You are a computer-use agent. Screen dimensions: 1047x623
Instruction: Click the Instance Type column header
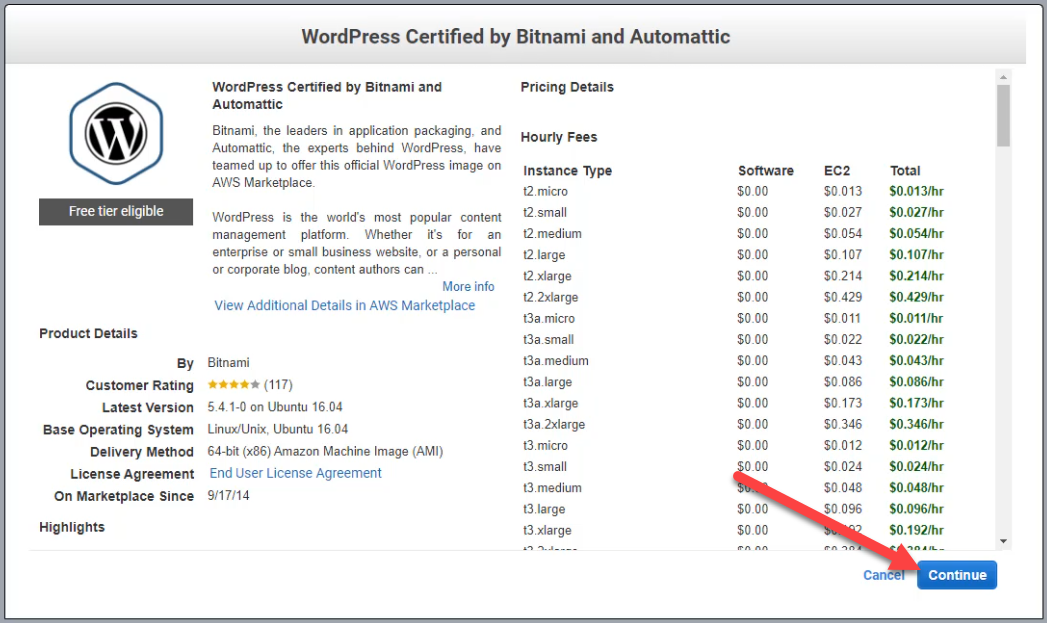(568, 171)
